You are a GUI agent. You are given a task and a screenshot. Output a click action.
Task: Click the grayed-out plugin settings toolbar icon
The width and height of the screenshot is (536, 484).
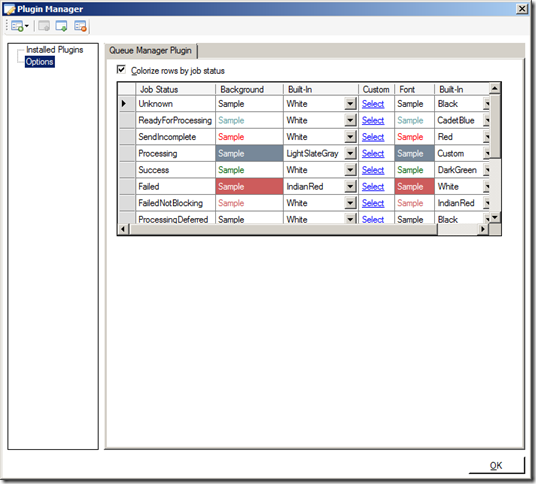tap(44, 26)
